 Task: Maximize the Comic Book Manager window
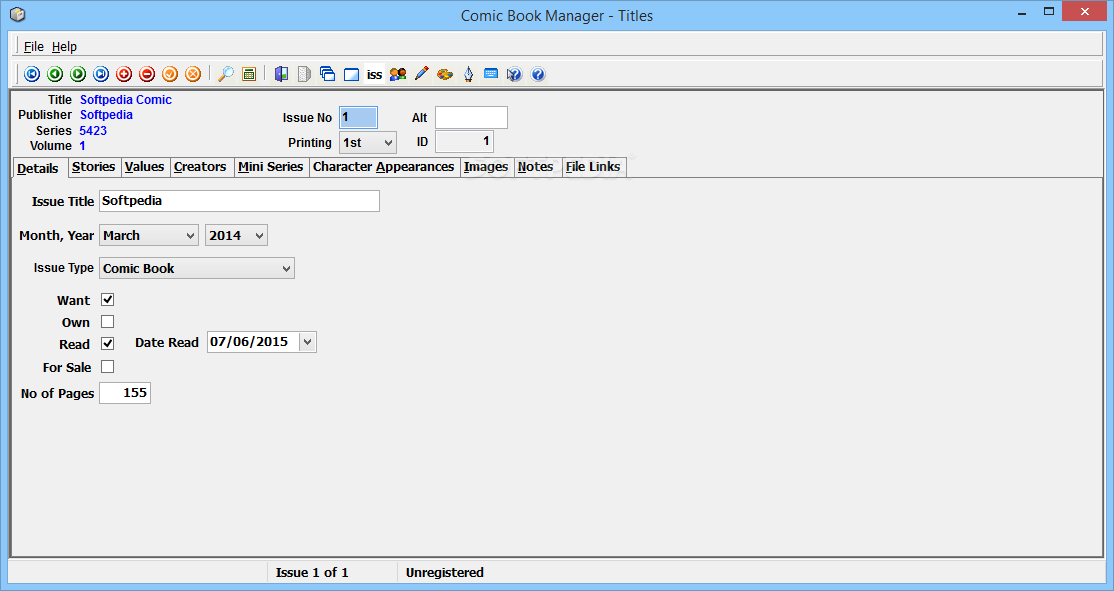coord(1049,11)
